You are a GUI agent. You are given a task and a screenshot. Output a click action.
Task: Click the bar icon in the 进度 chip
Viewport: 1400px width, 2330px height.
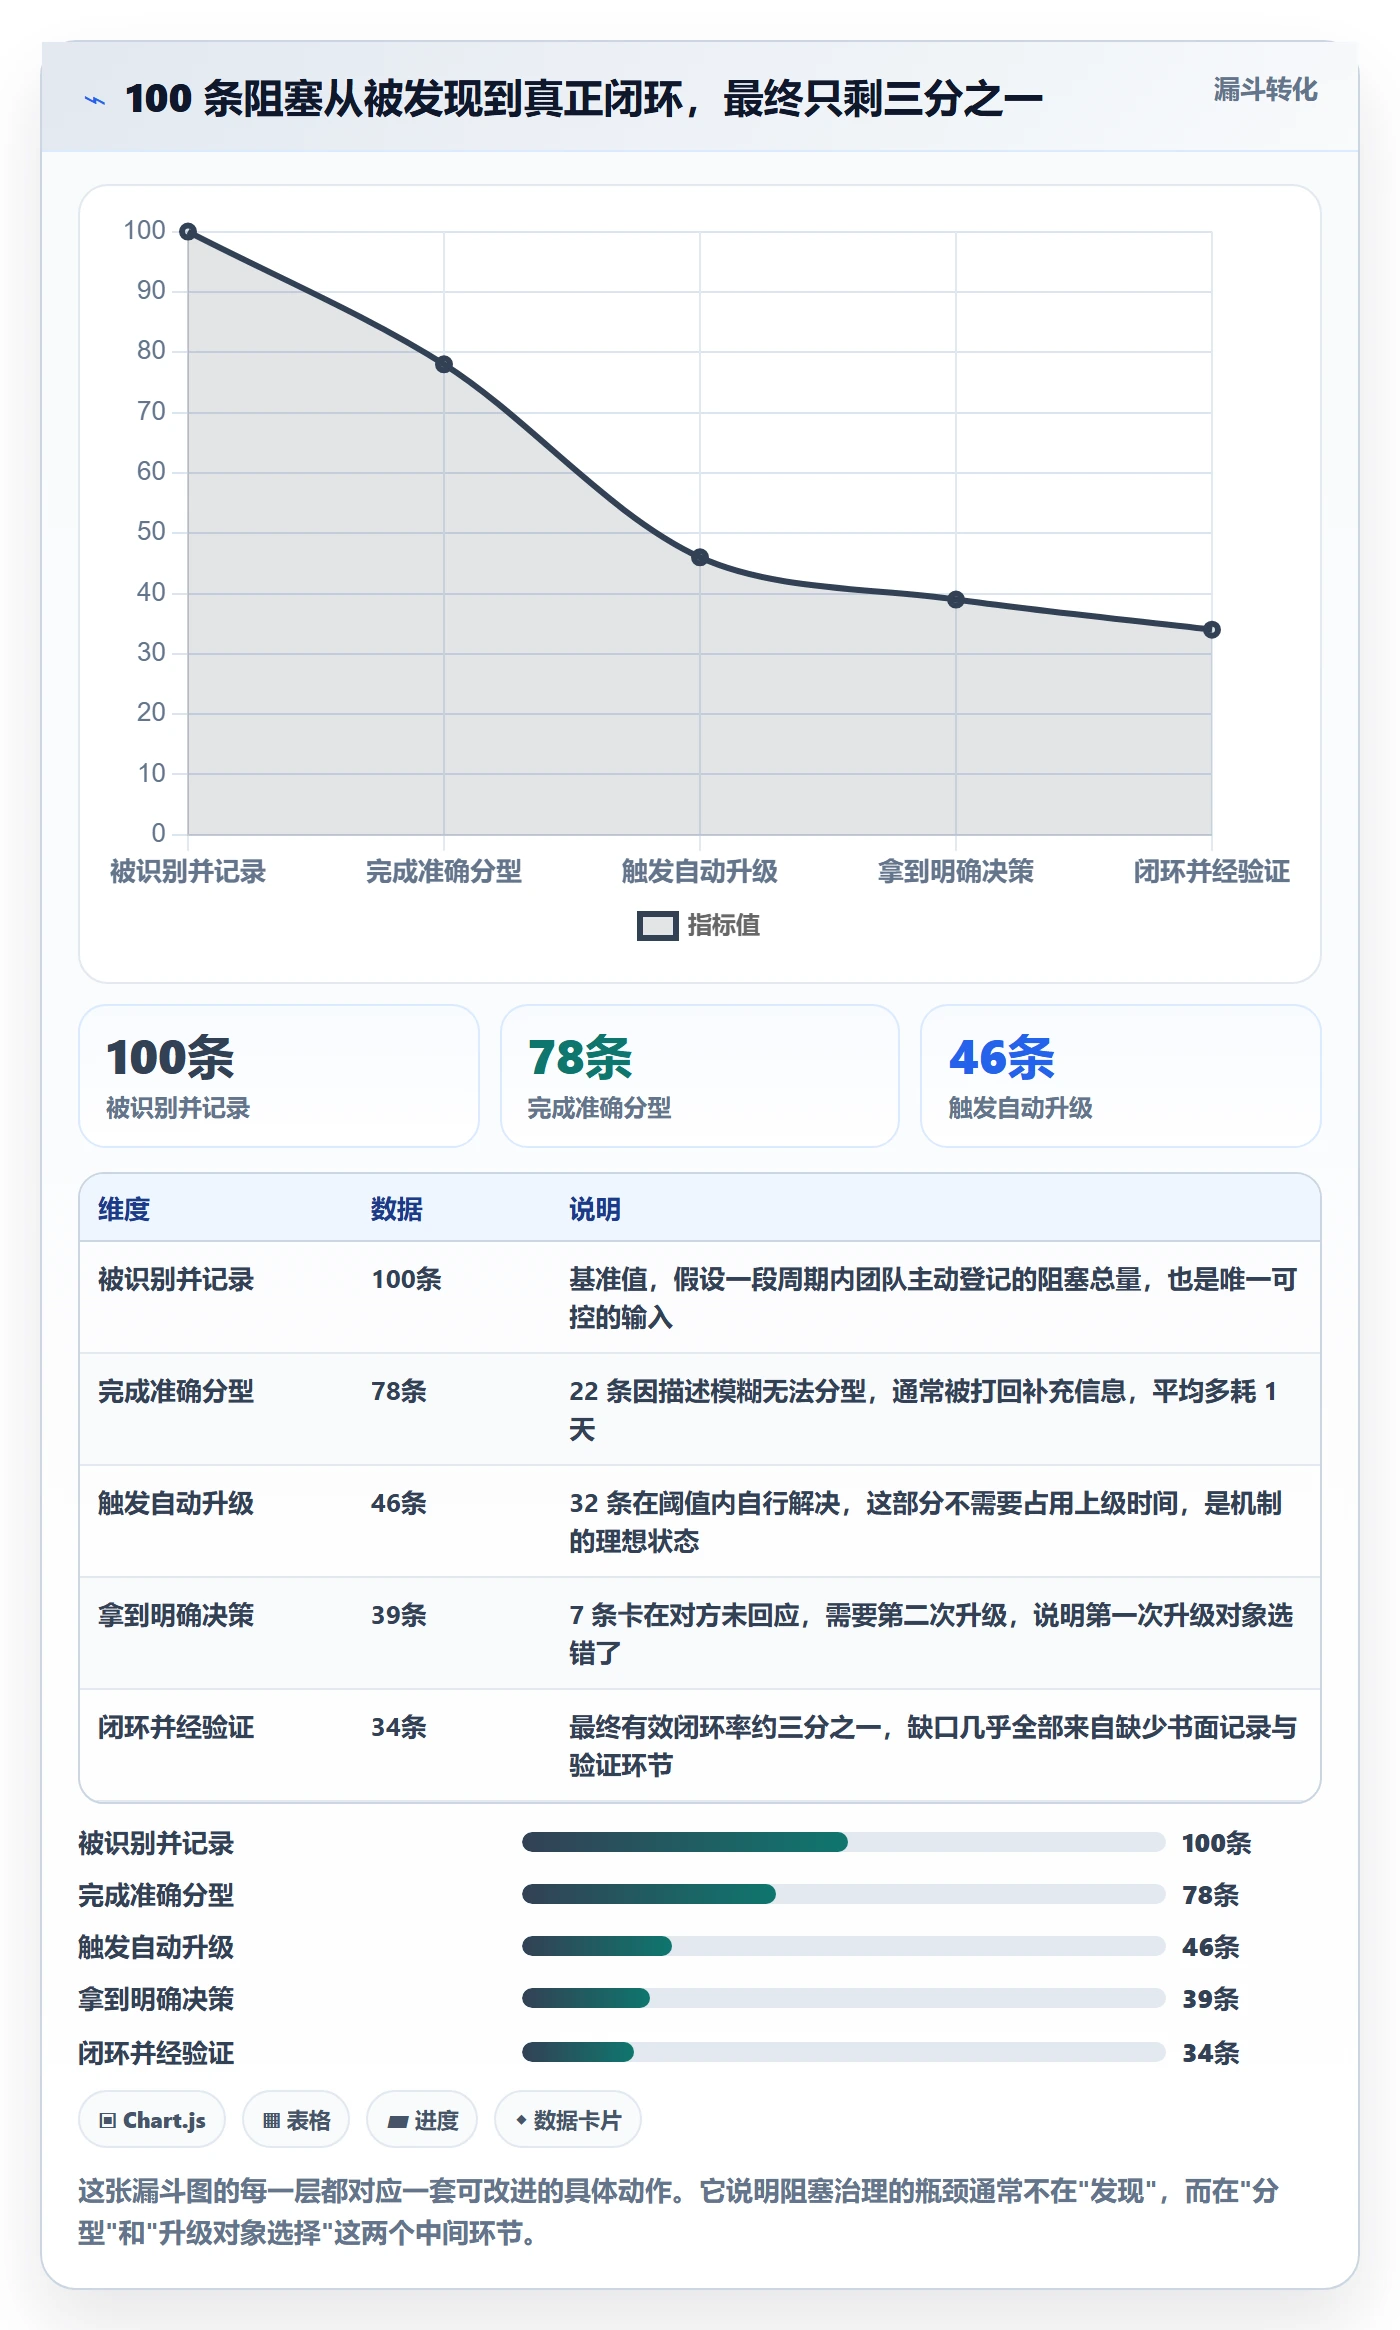(x=398, y=2121)
